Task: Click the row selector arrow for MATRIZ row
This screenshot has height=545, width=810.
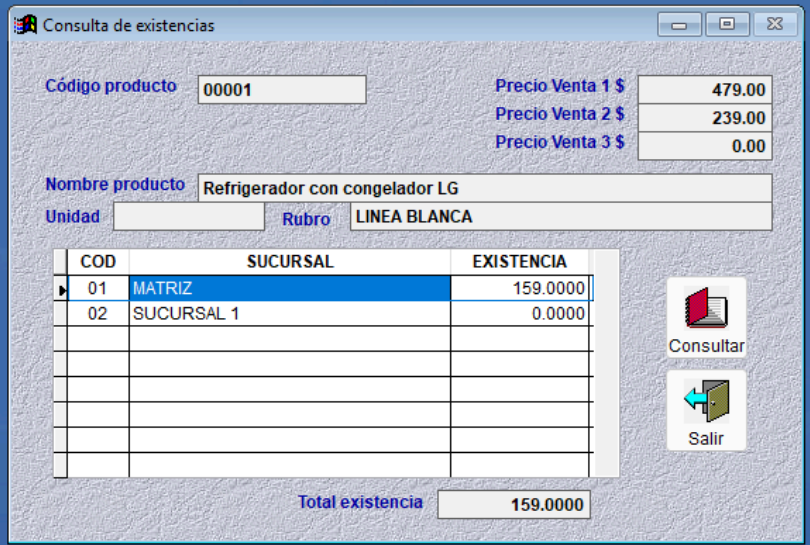Action: 61,288
